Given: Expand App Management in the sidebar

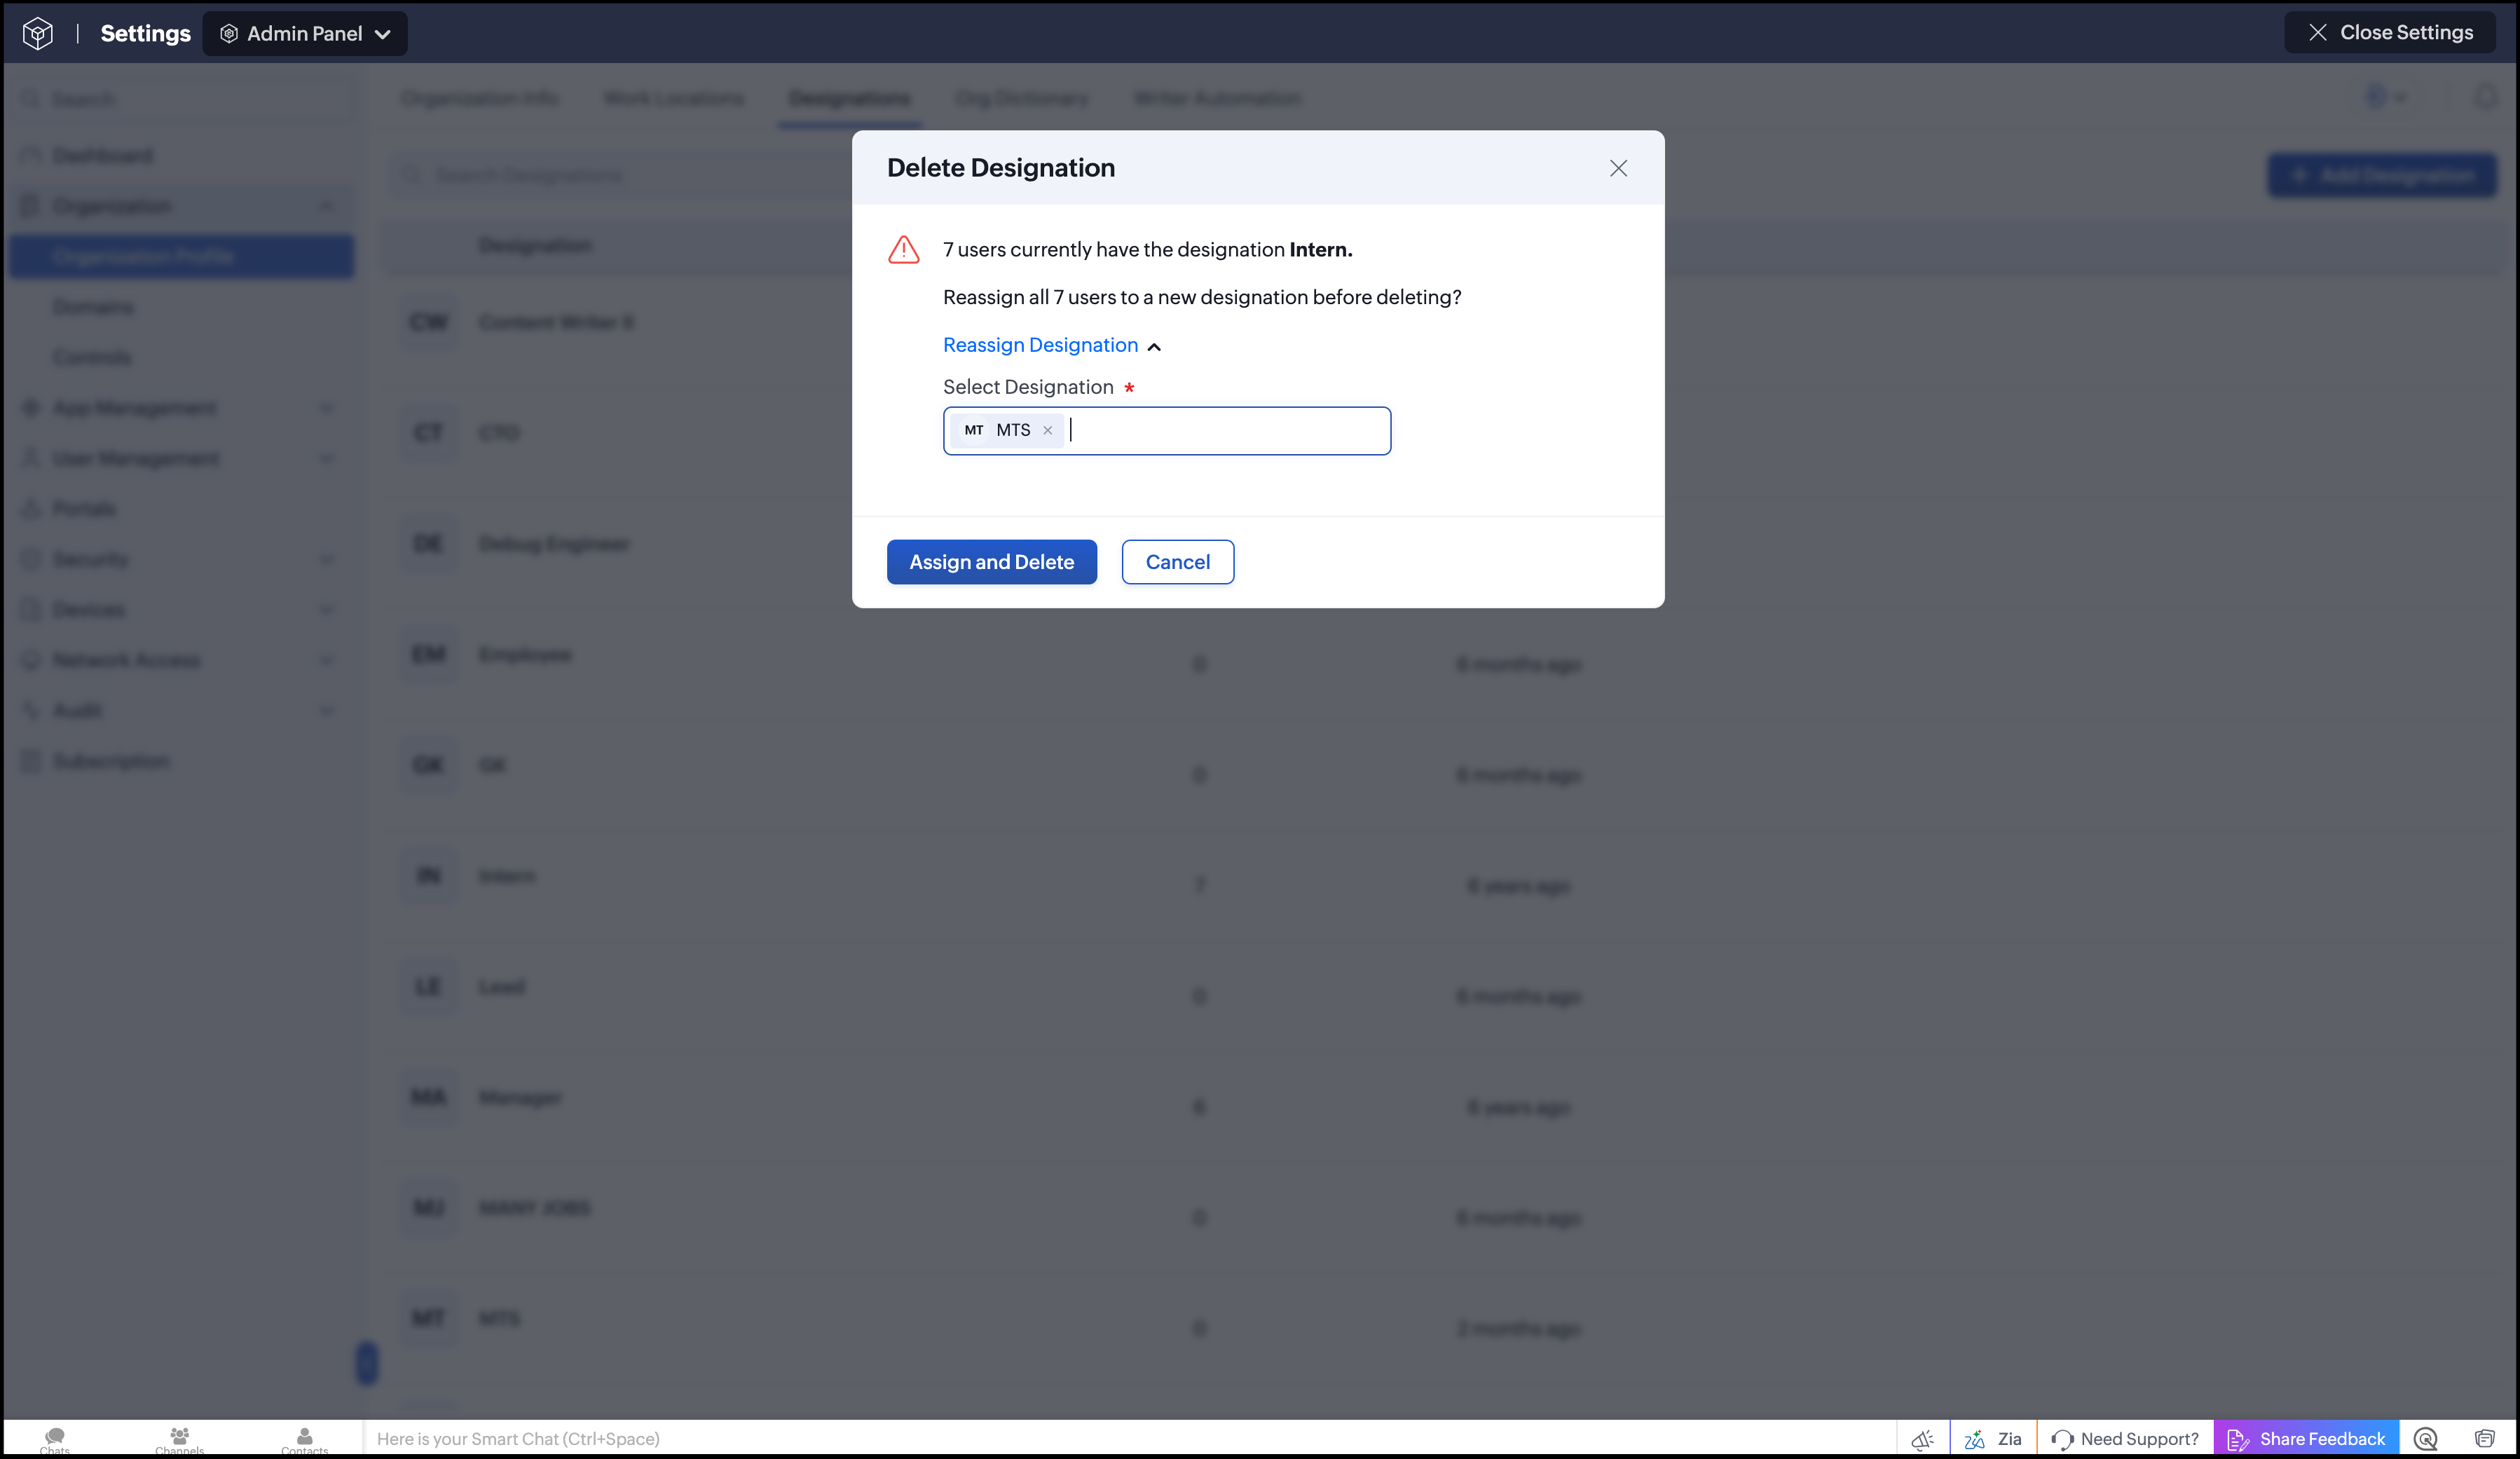Looking at the screenshot, I should pyautogui.click(x=181, y=408).
